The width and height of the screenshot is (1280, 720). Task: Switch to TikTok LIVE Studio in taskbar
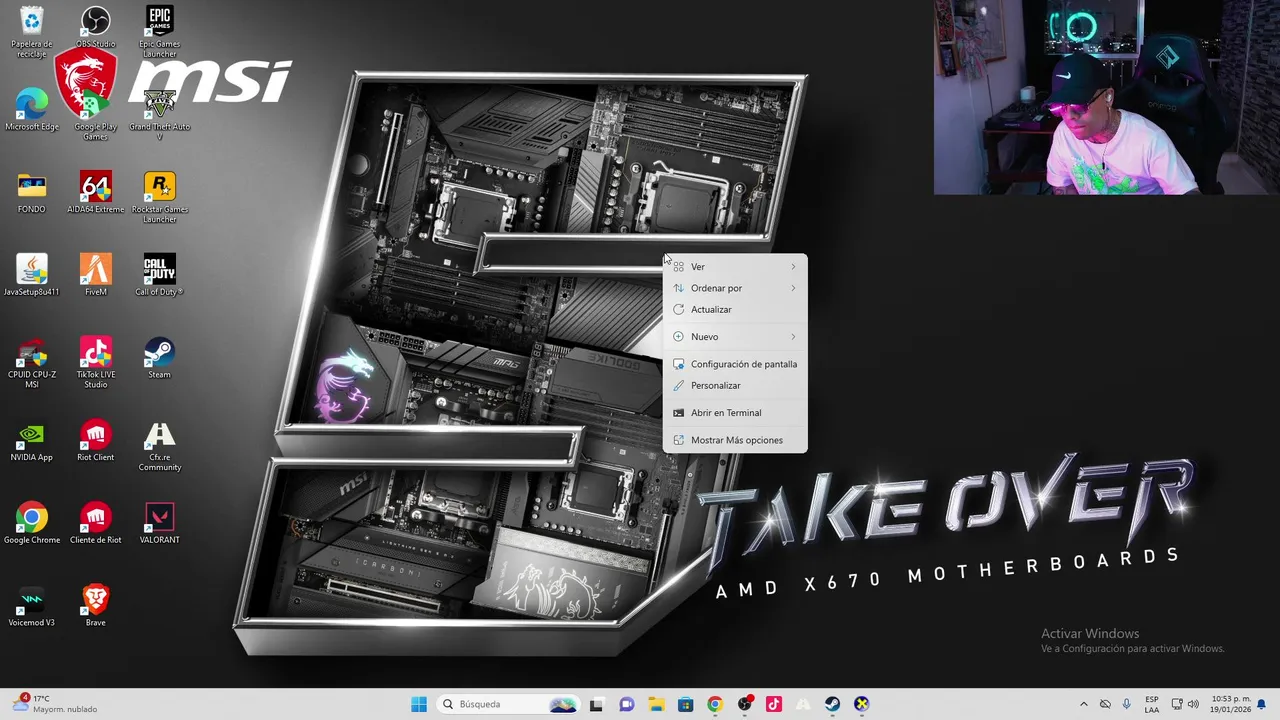click(x=773, y=704)
